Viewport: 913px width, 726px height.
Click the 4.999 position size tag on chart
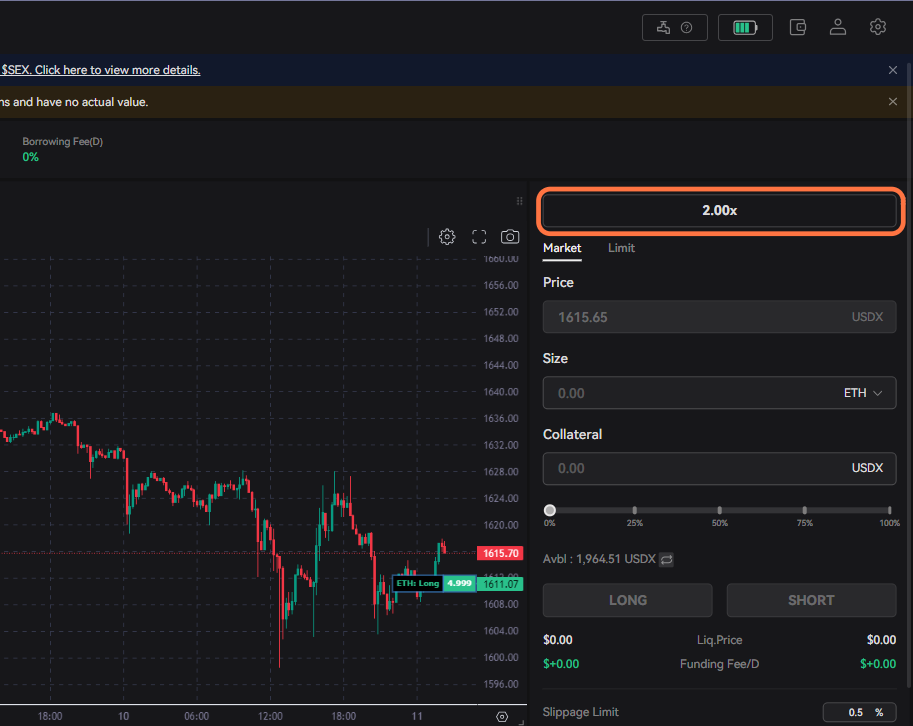pyautogui.click(x=459, y=583)
